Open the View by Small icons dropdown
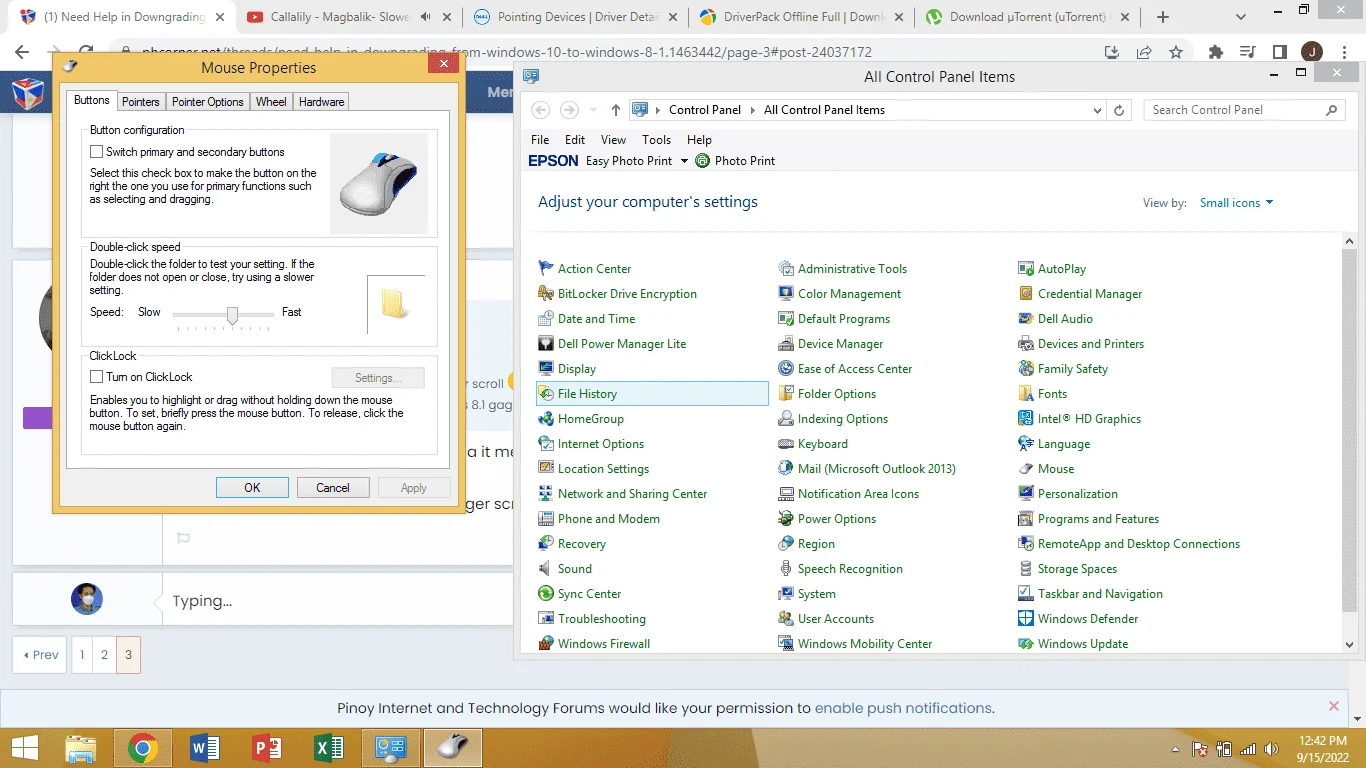1366x768 pixels. [1237, 203]
